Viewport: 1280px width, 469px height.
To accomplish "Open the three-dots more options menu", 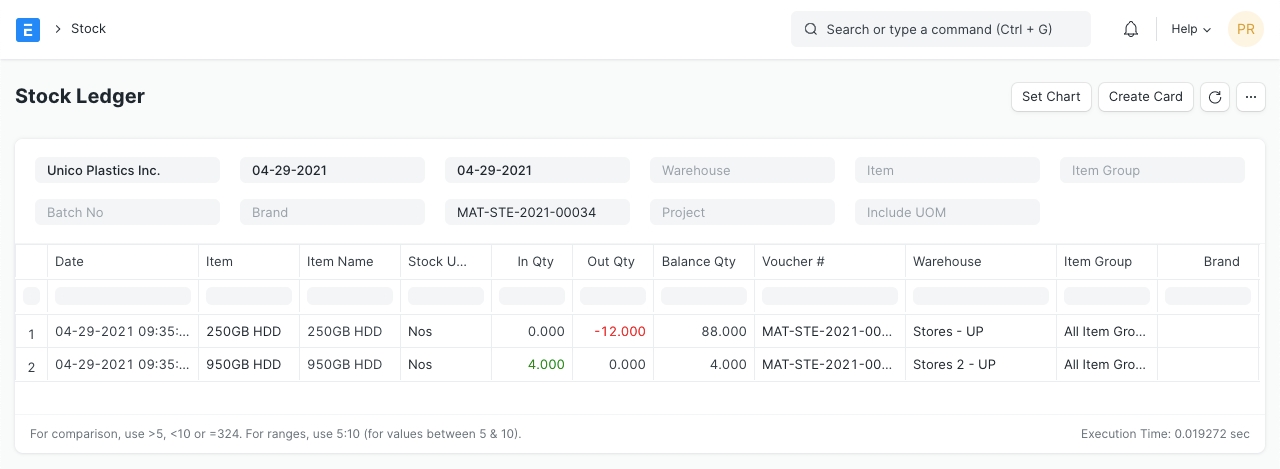I will (x=1251, y=97).
